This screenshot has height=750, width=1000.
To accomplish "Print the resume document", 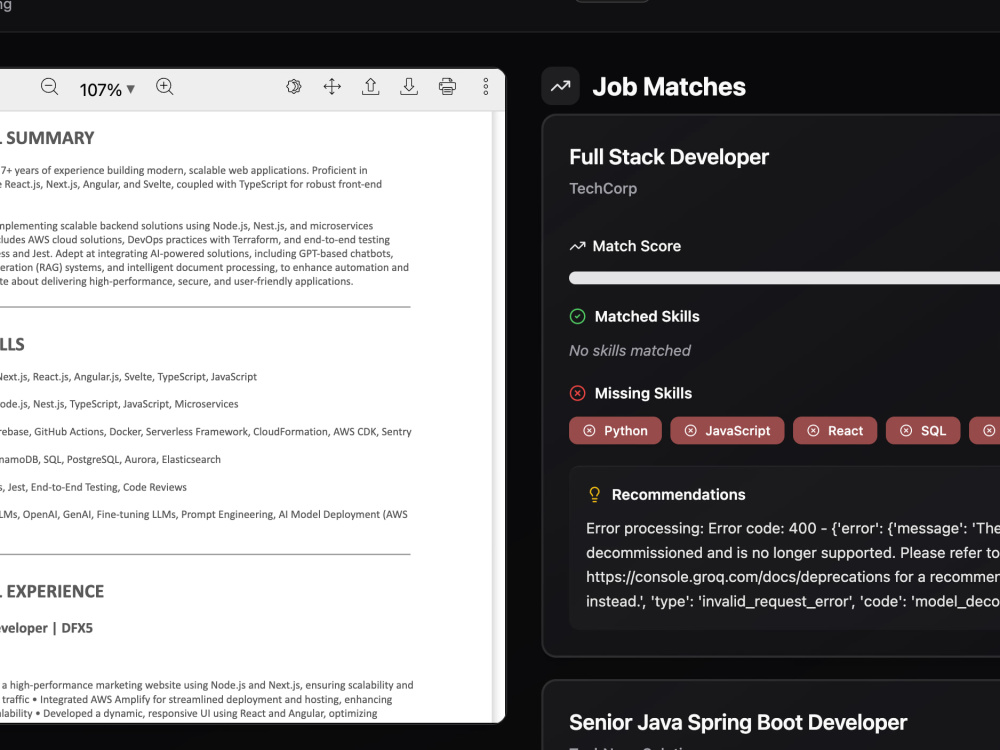I will click(447, 87).
